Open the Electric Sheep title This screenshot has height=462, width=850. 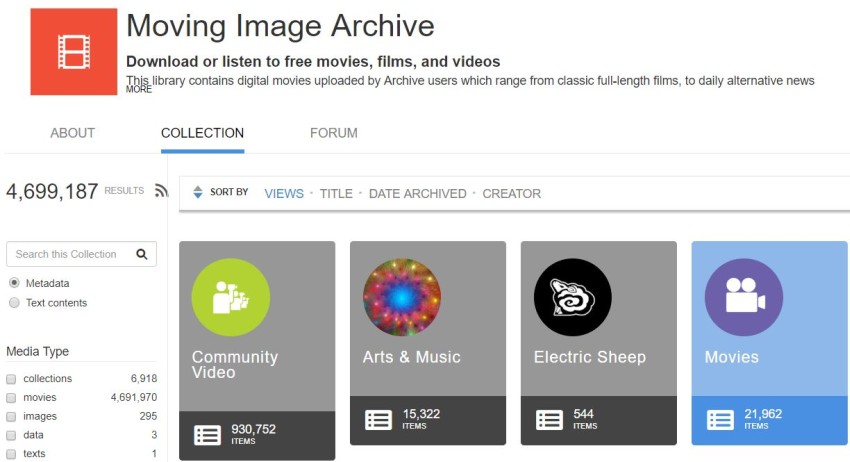590,357
